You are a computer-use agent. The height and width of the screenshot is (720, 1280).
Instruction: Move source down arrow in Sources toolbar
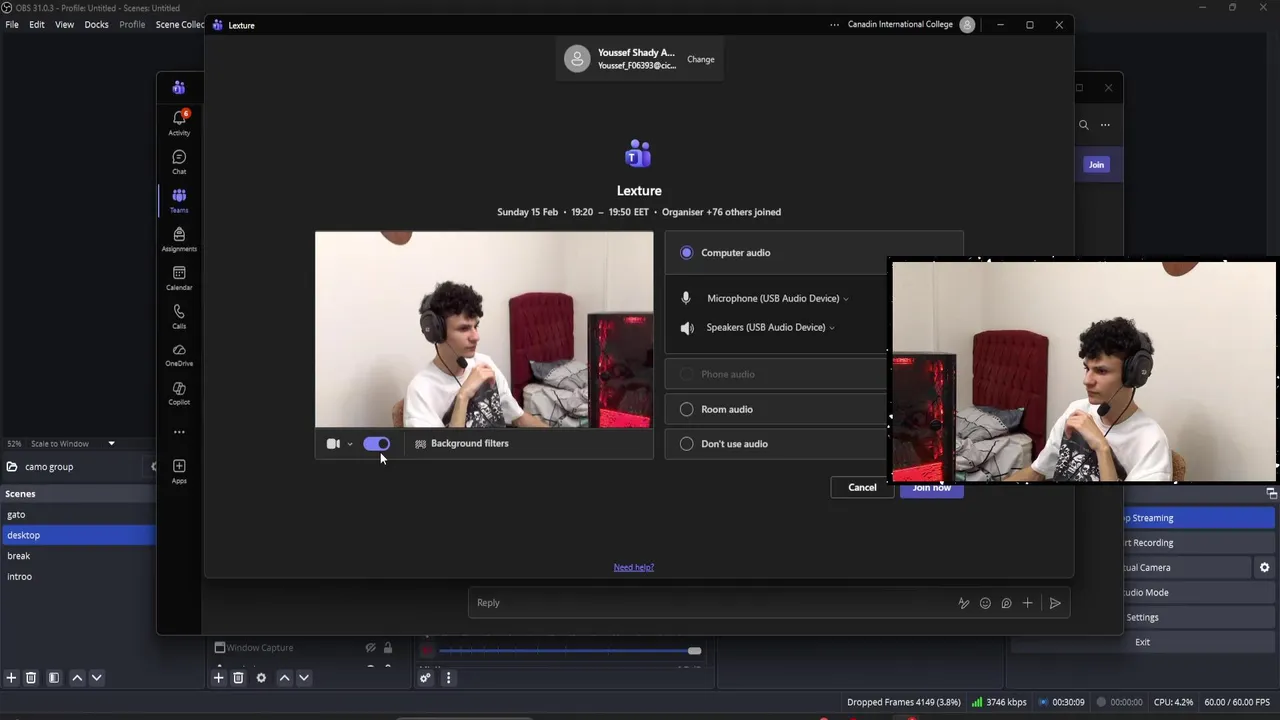click(x=304, y=678)
